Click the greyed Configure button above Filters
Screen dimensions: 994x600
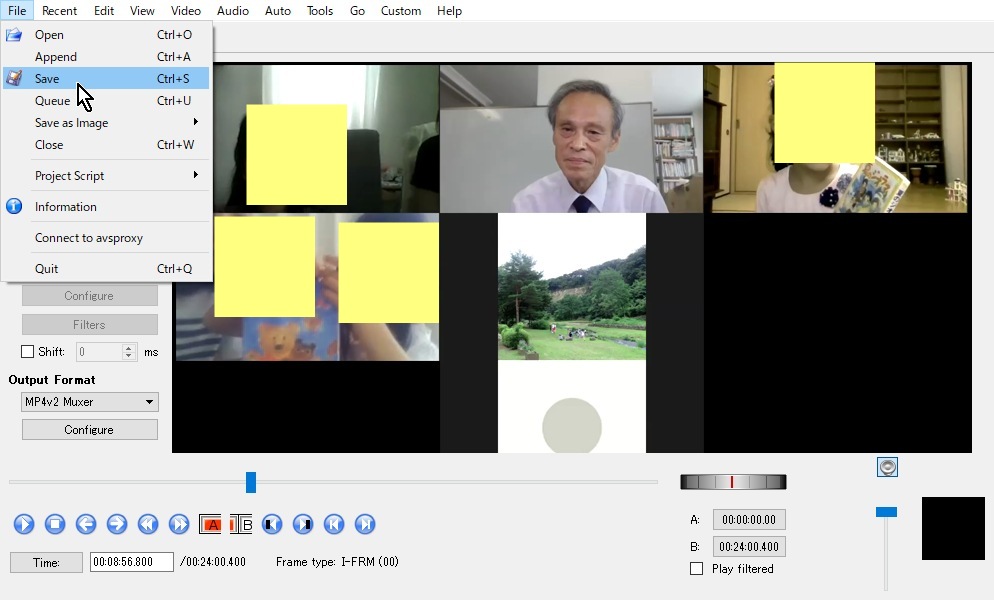(89, 296)
